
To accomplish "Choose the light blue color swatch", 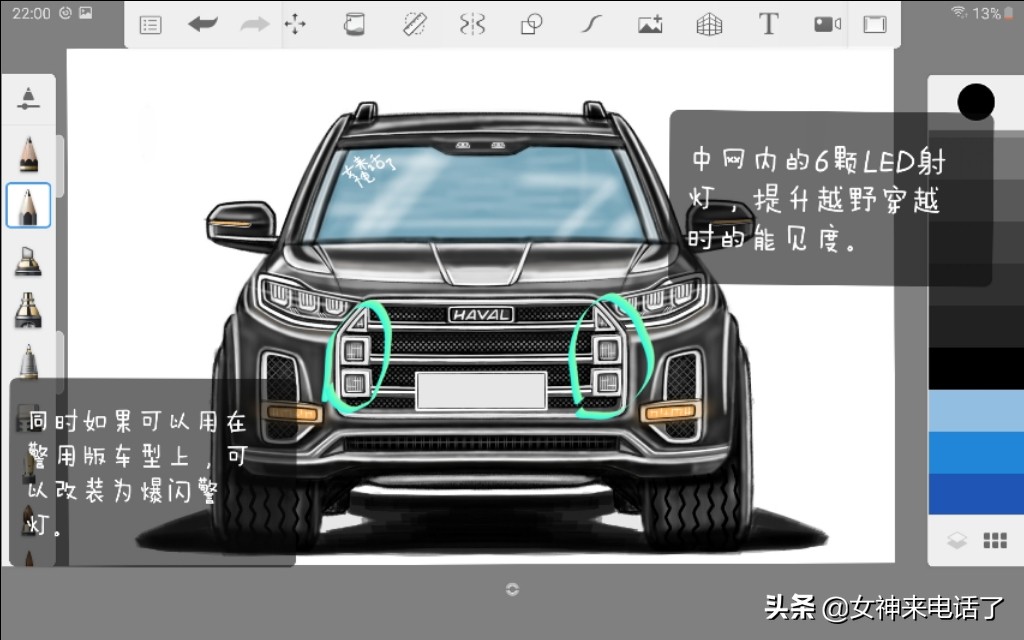I will pyautogui.click(x=975, y=411).
